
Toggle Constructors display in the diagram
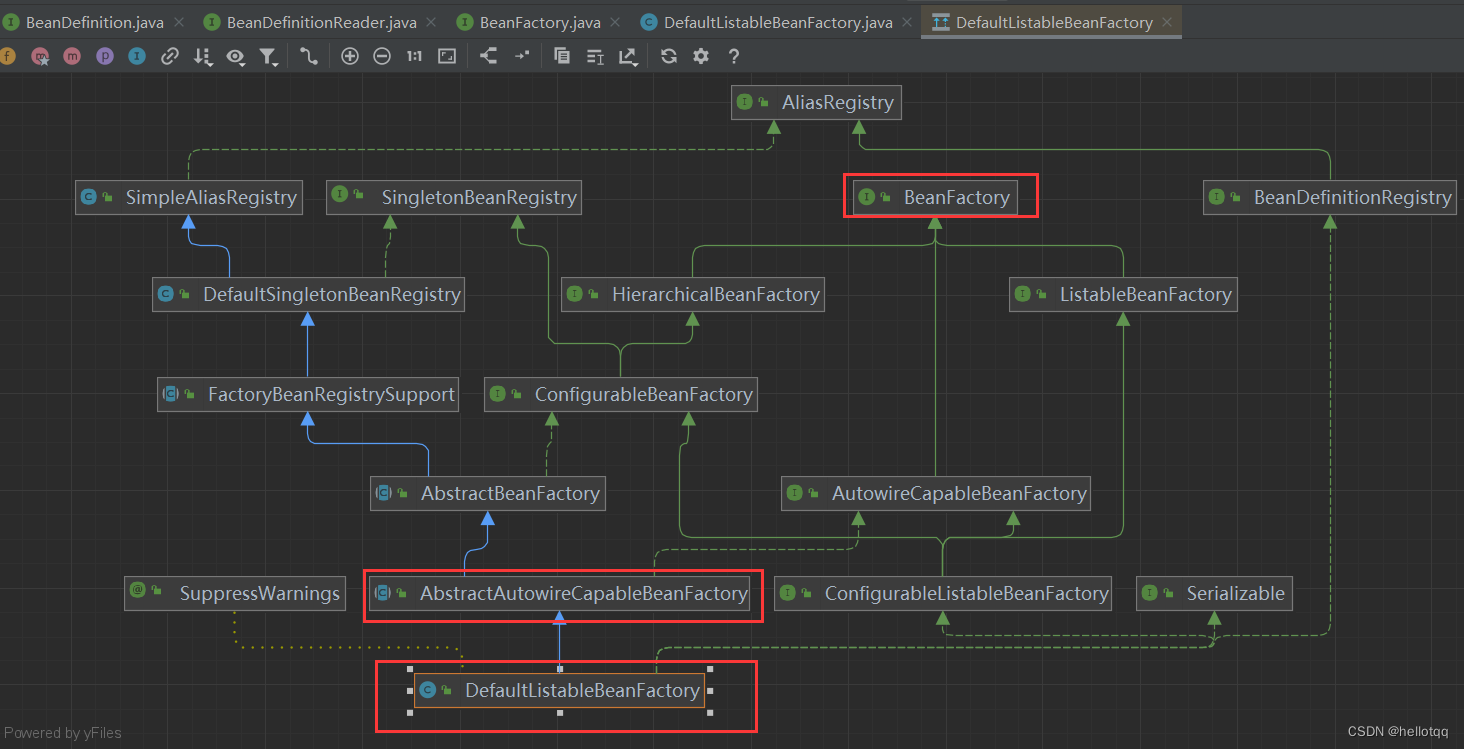(40, 57)
